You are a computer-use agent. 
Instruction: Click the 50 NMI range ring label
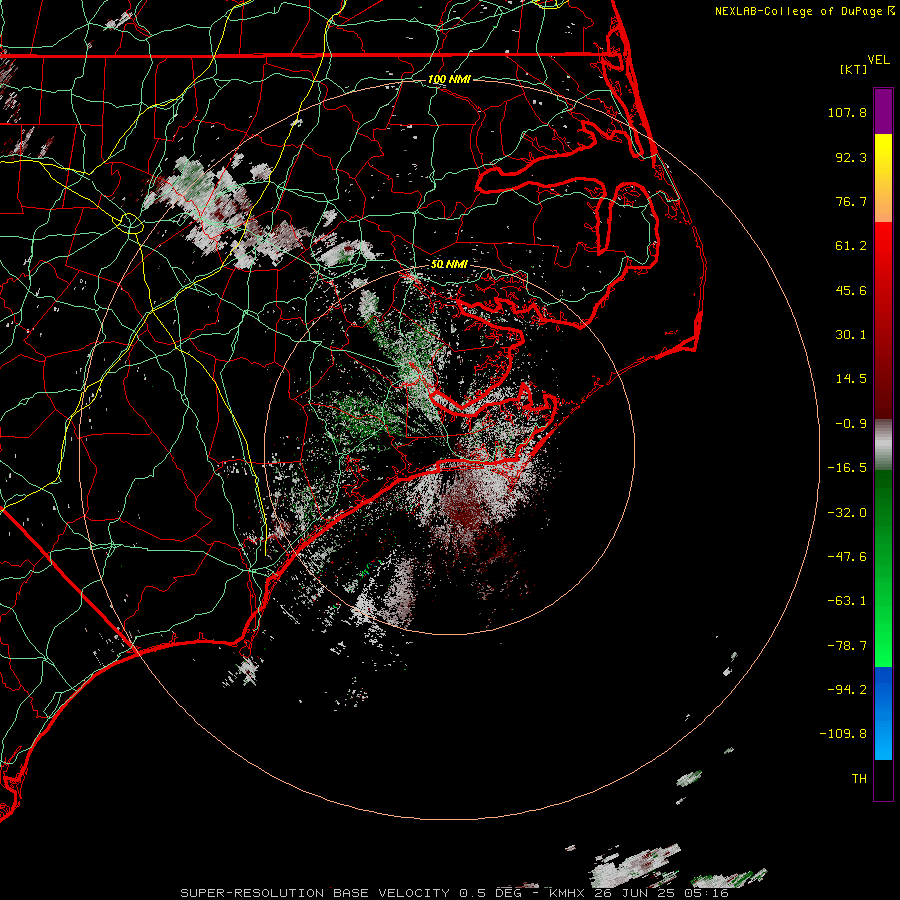tap(449, 264)
